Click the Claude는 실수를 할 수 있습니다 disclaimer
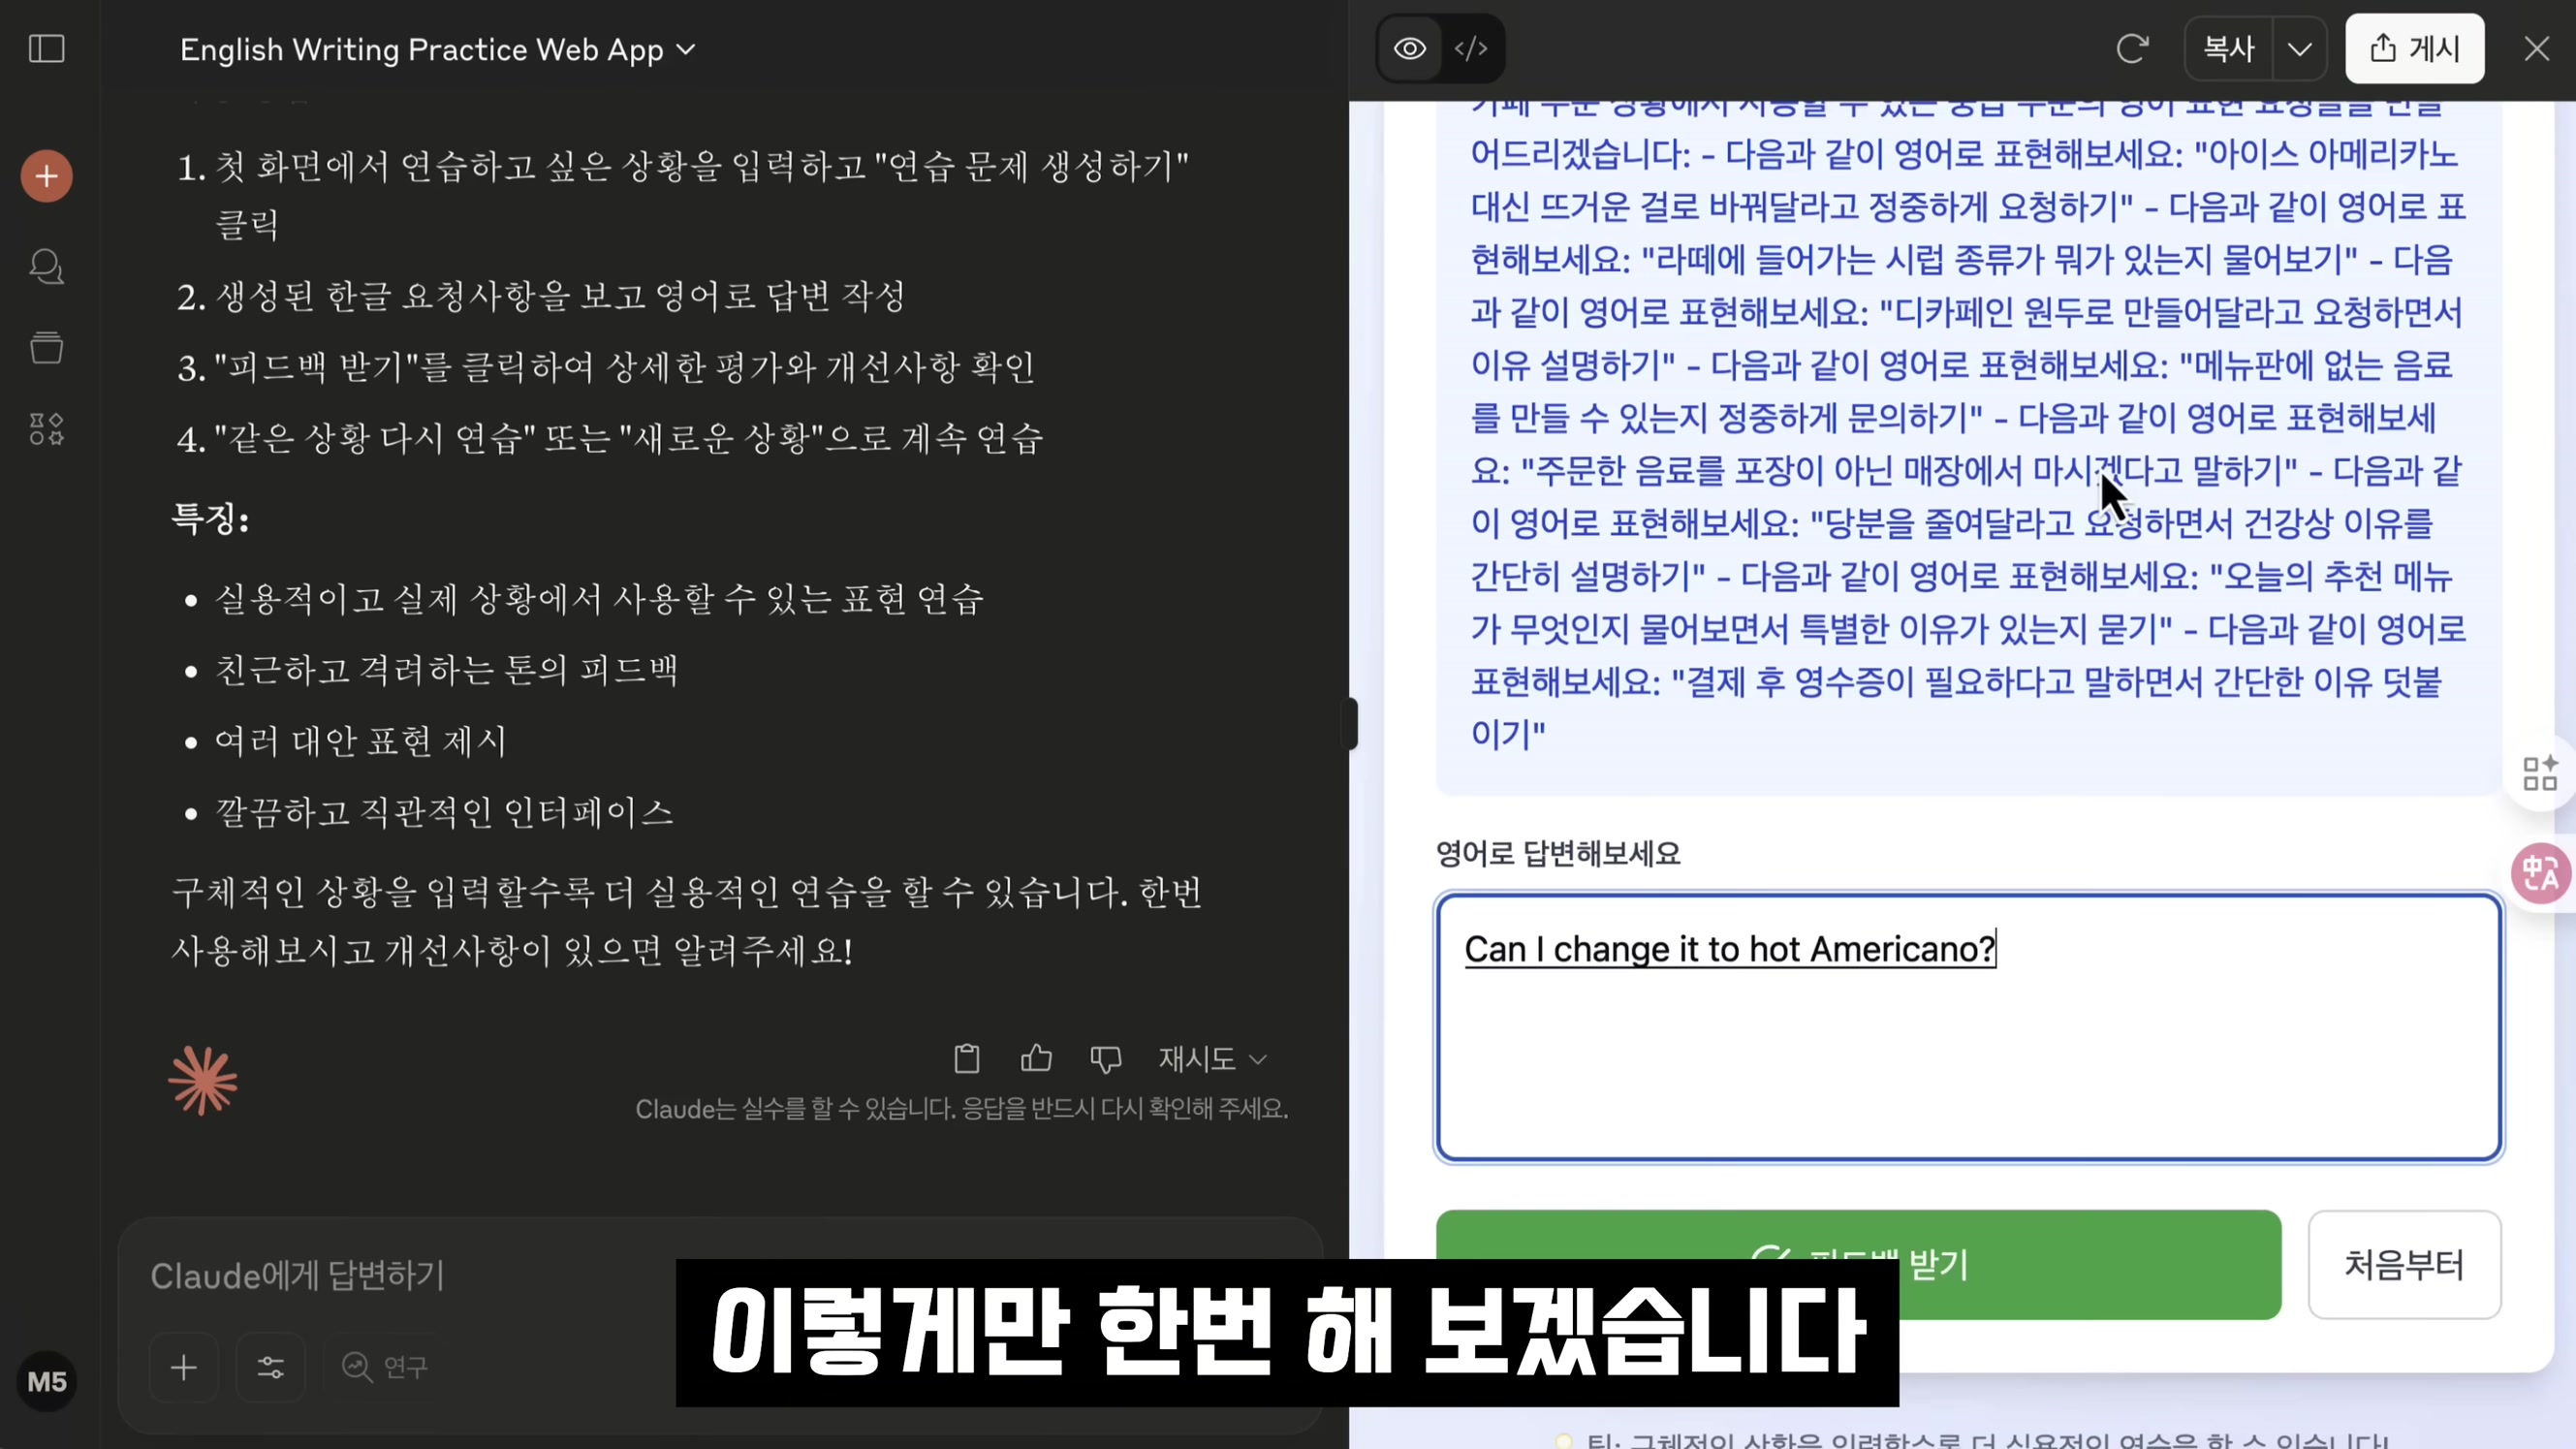Screen dimensions: 2576x1449 pos(962,1108)
